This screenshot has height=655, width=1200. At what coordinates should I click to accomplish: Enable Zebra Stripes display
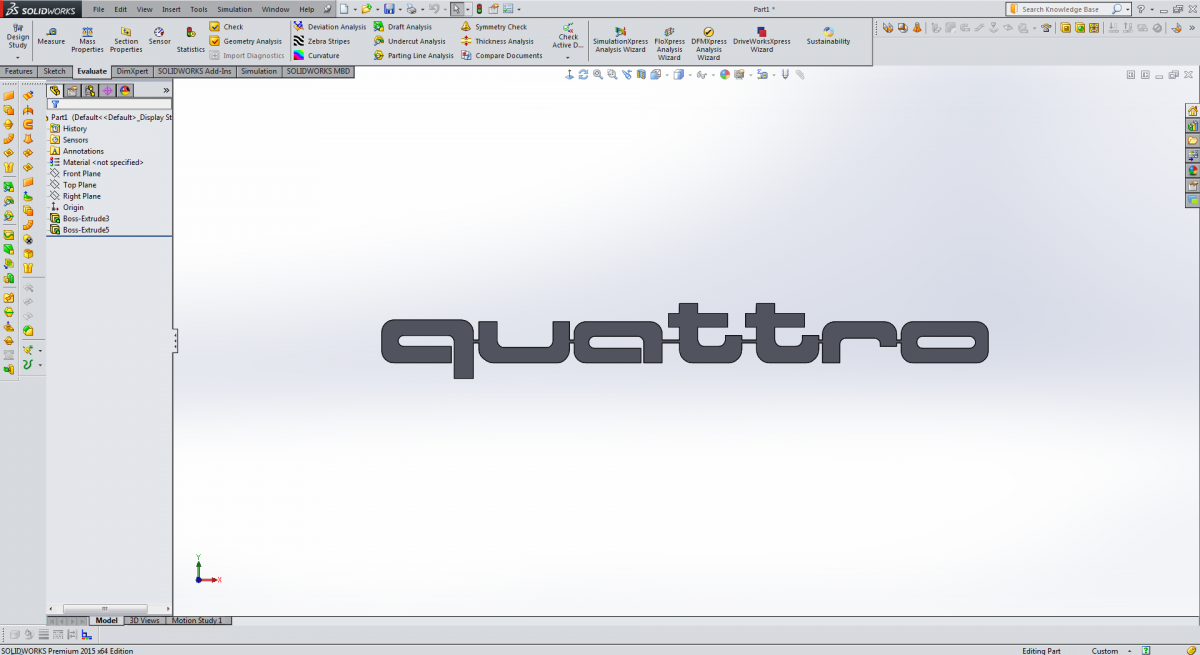[323, 41]
